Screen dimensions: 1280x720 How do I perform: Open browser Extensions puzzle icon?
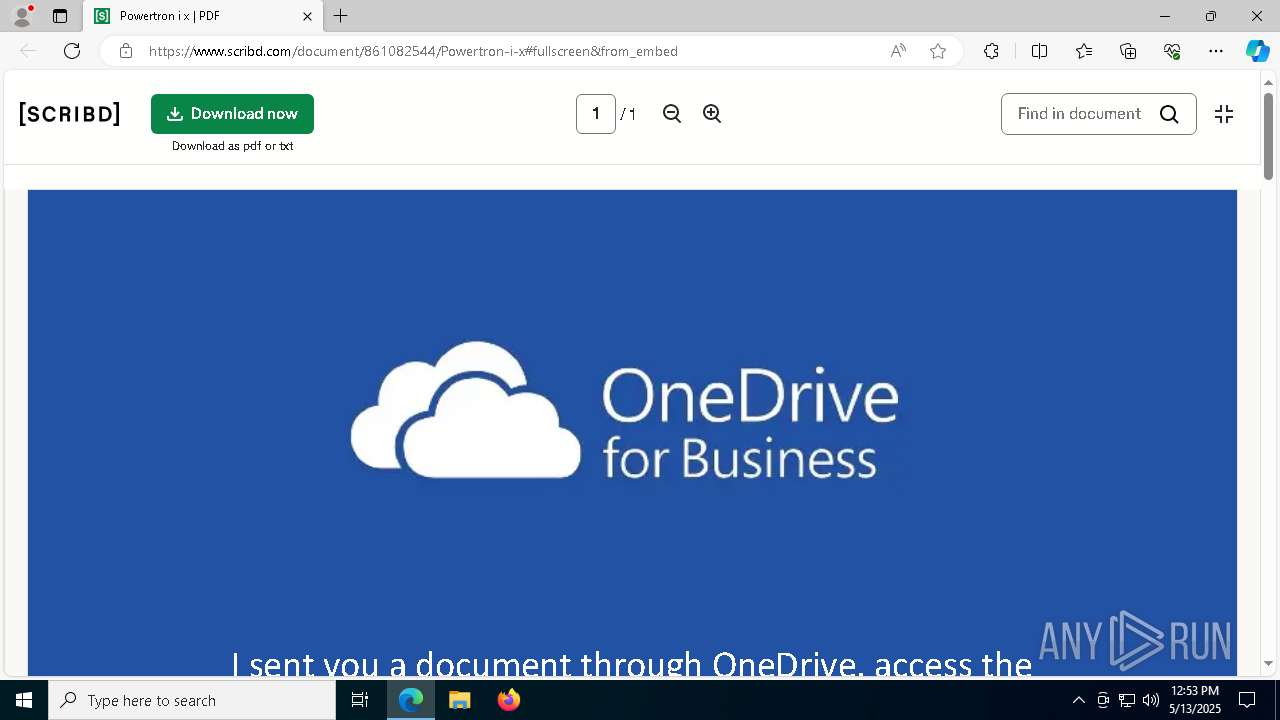[991, 51]
